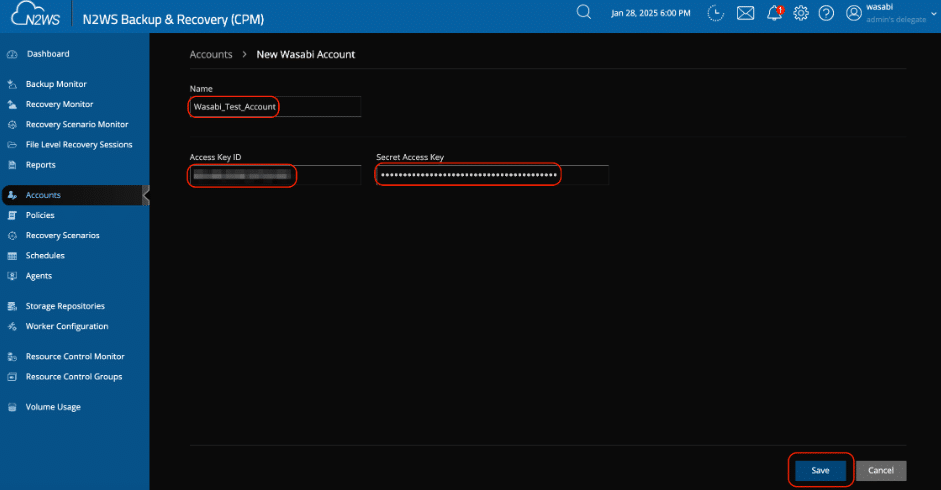Click the File Level Recovery Sessions icon
941x490 pixels.
[x=12, y=145]
